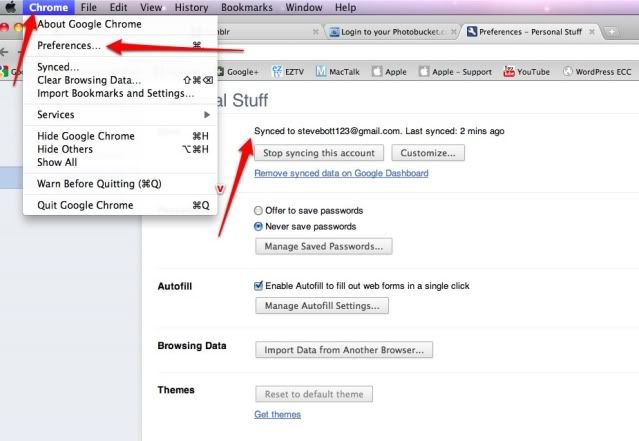Open Manage Autofill Settings...
Viewport: 639px width, 441px height.
point(322,306)
